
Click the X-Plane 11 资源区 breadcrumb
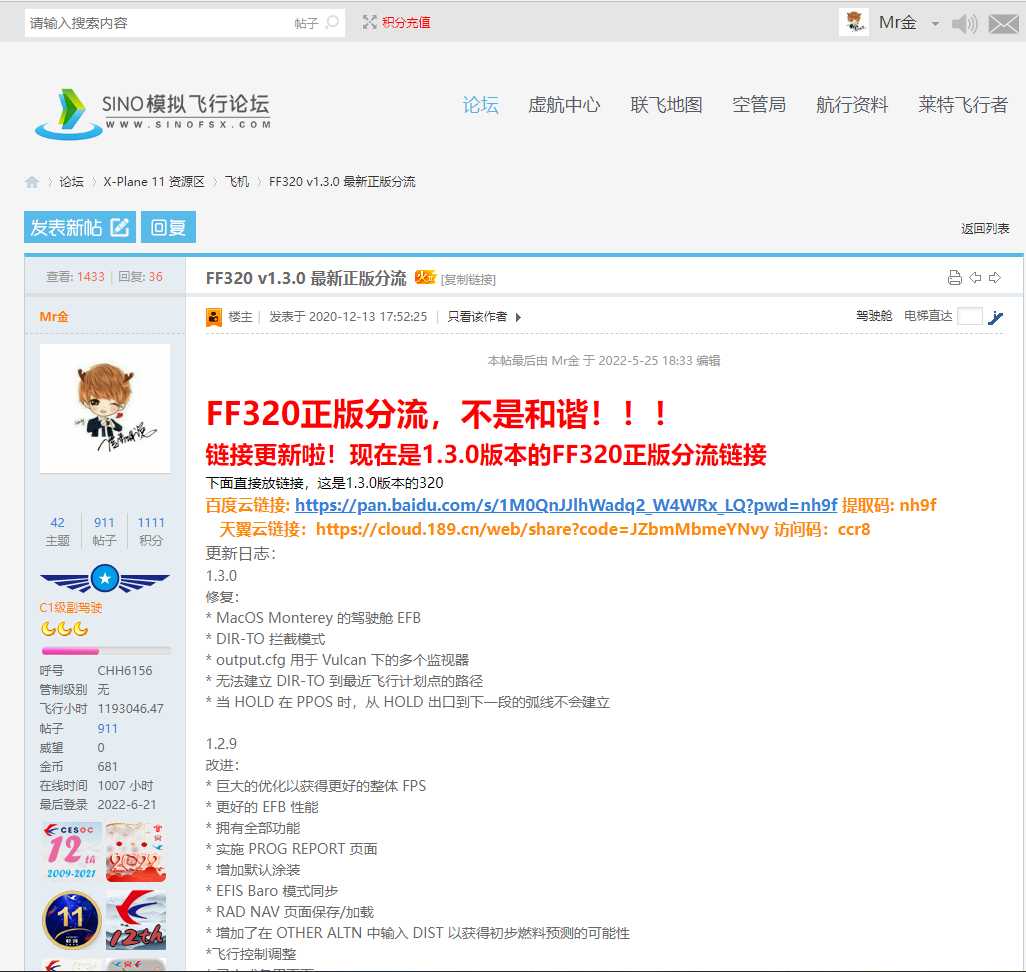(x=154, y=182)
